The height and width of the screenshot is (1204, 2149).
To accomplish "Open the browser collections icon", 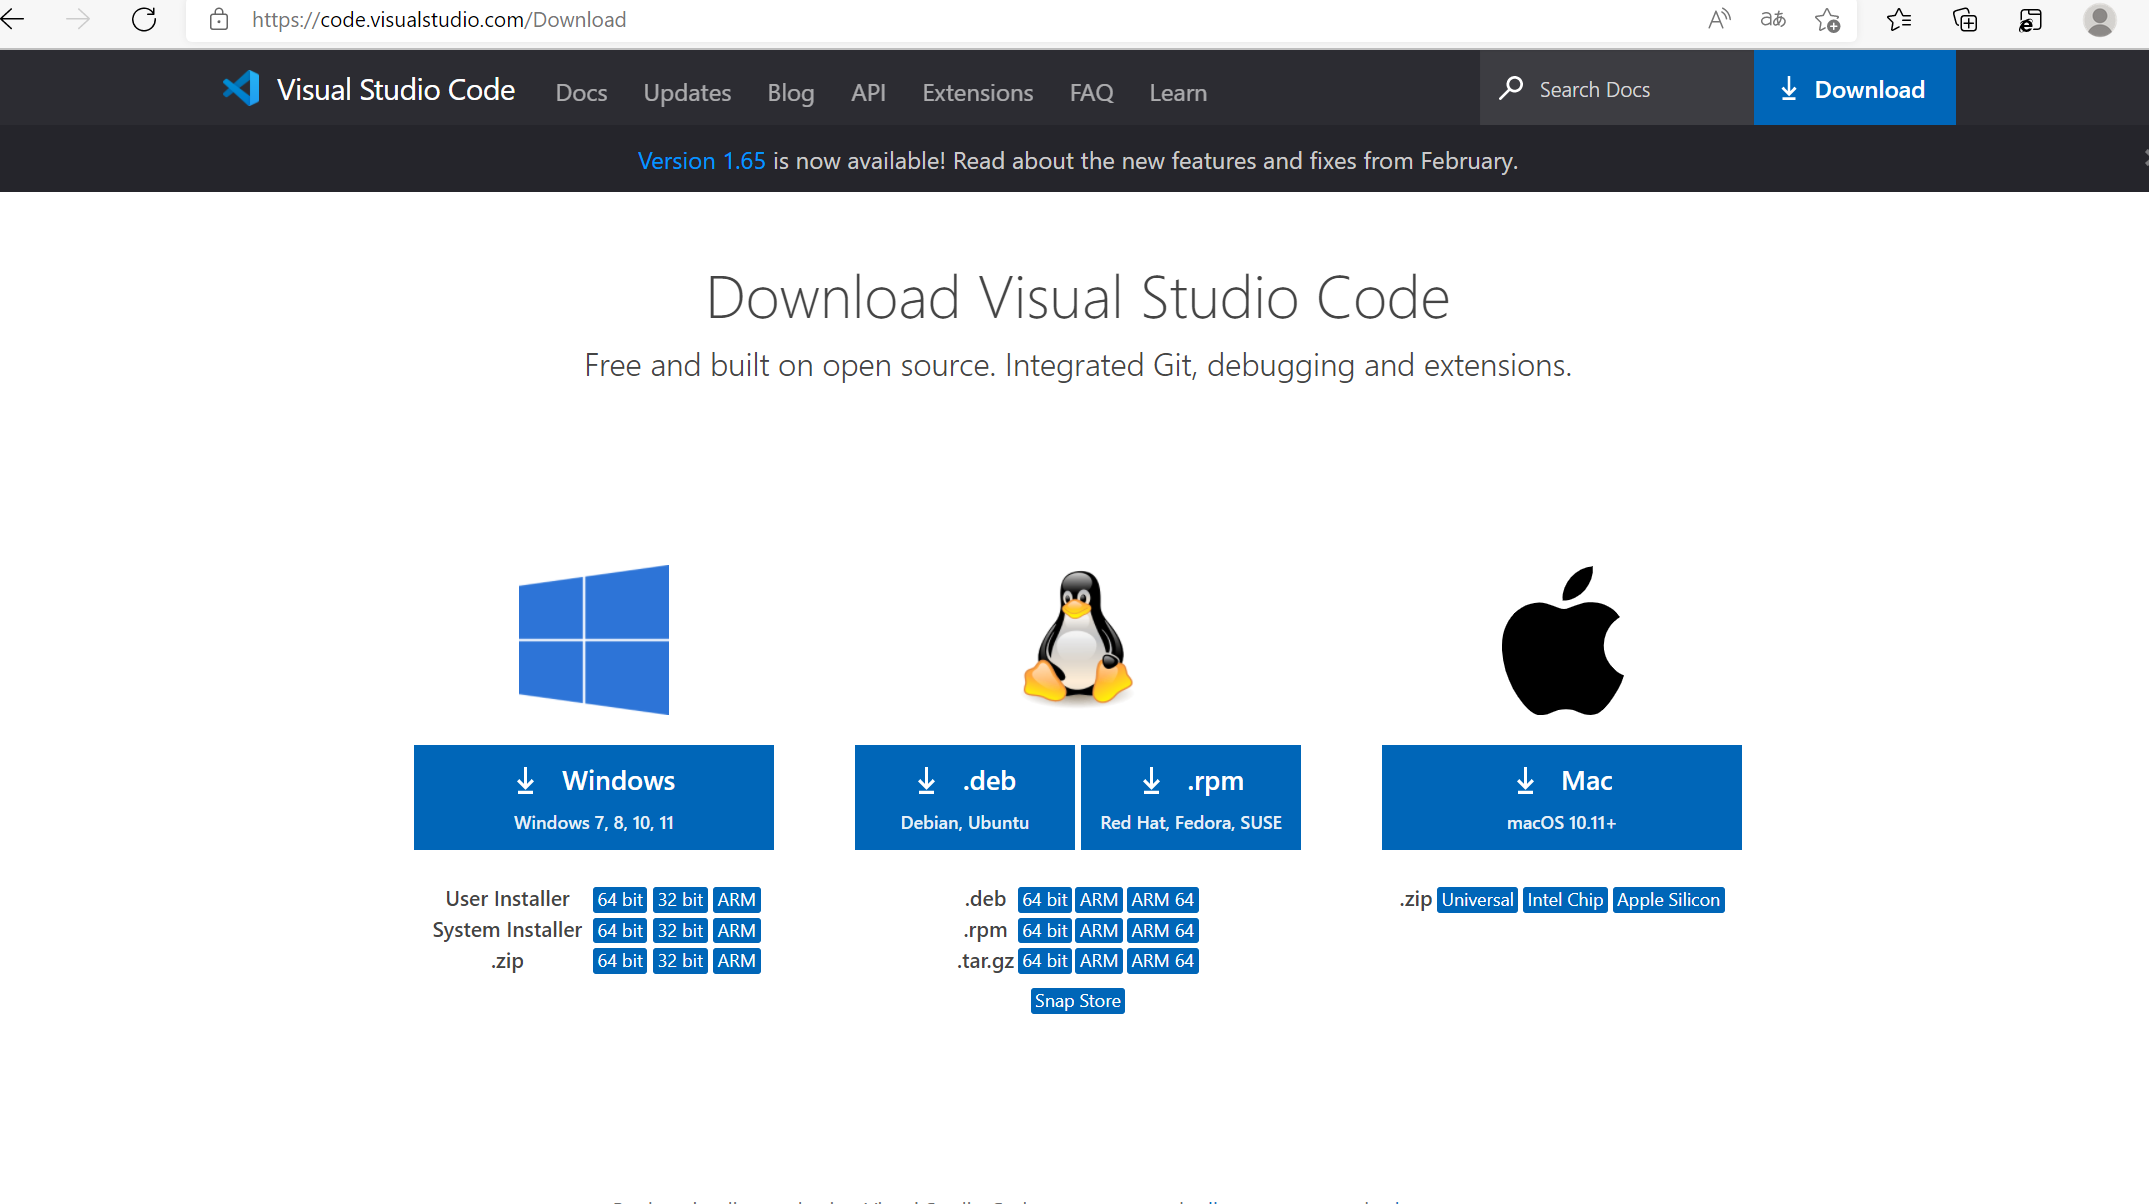I will pyautogui.click(x=1964, y=19).
